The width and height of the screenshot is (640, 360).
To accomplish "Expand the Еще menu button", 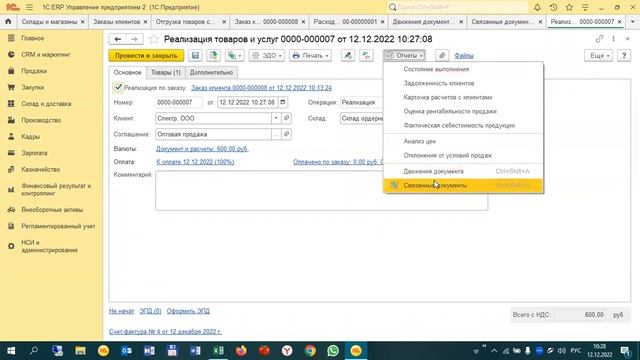I will 599,56.
